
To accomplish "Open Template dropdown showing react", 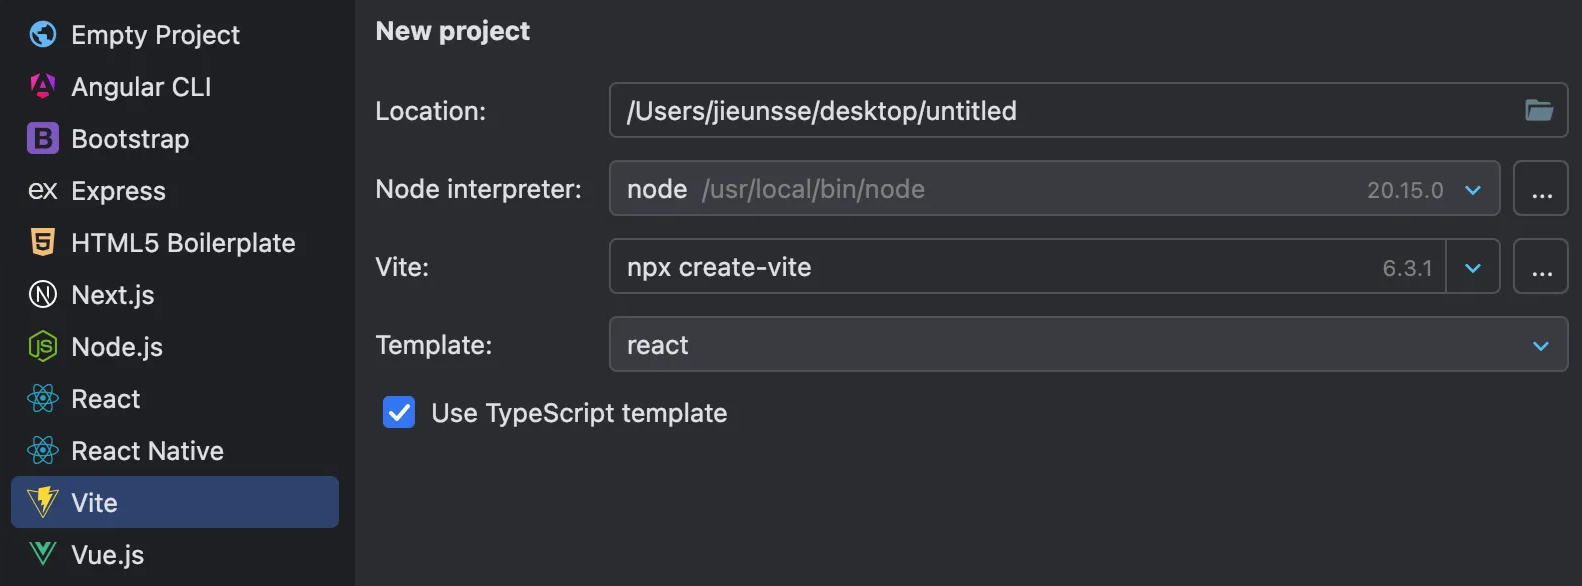I will [1088, 344].
